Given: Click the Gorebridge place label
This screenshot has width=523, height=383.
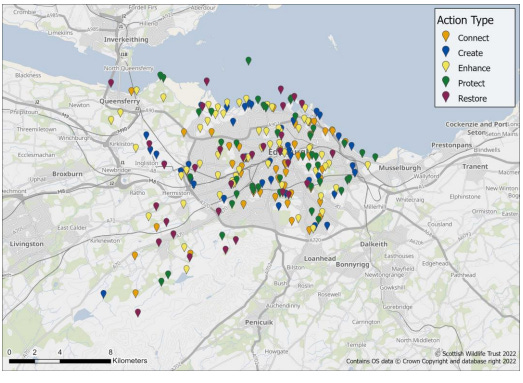Looking at the screenshot, I should click(x=397, y=307).
